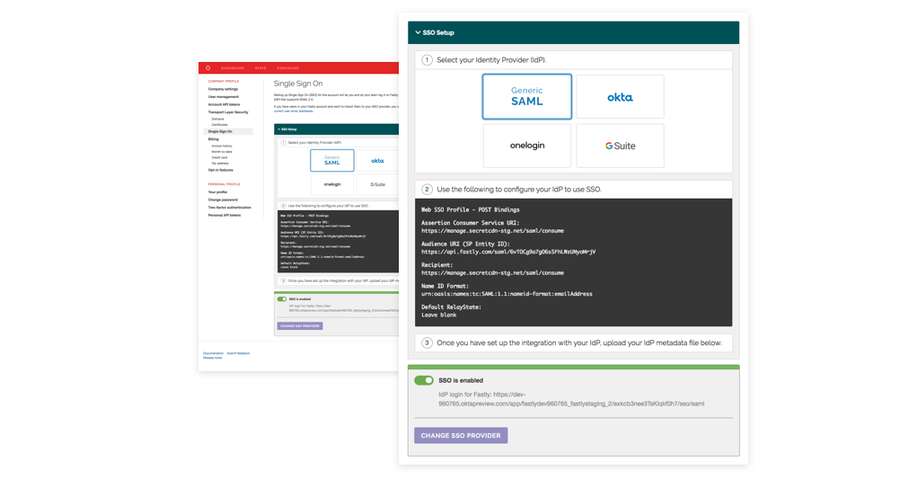Screen dimensions: 900x479
Task: Click small Change SSO Provider button in background page
Action: click(x=300, y=326)
